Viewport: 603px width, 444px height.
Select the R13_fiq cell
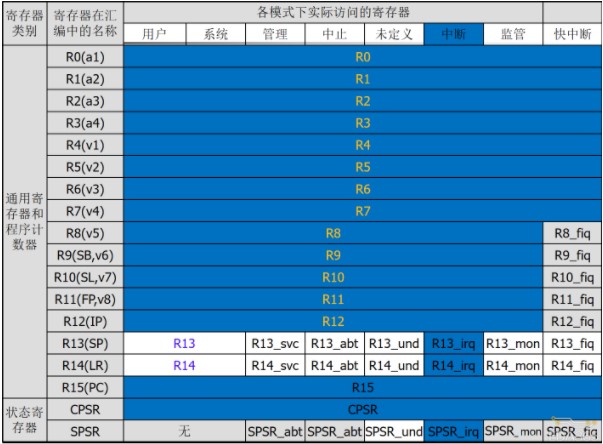(x=572, y=343)
